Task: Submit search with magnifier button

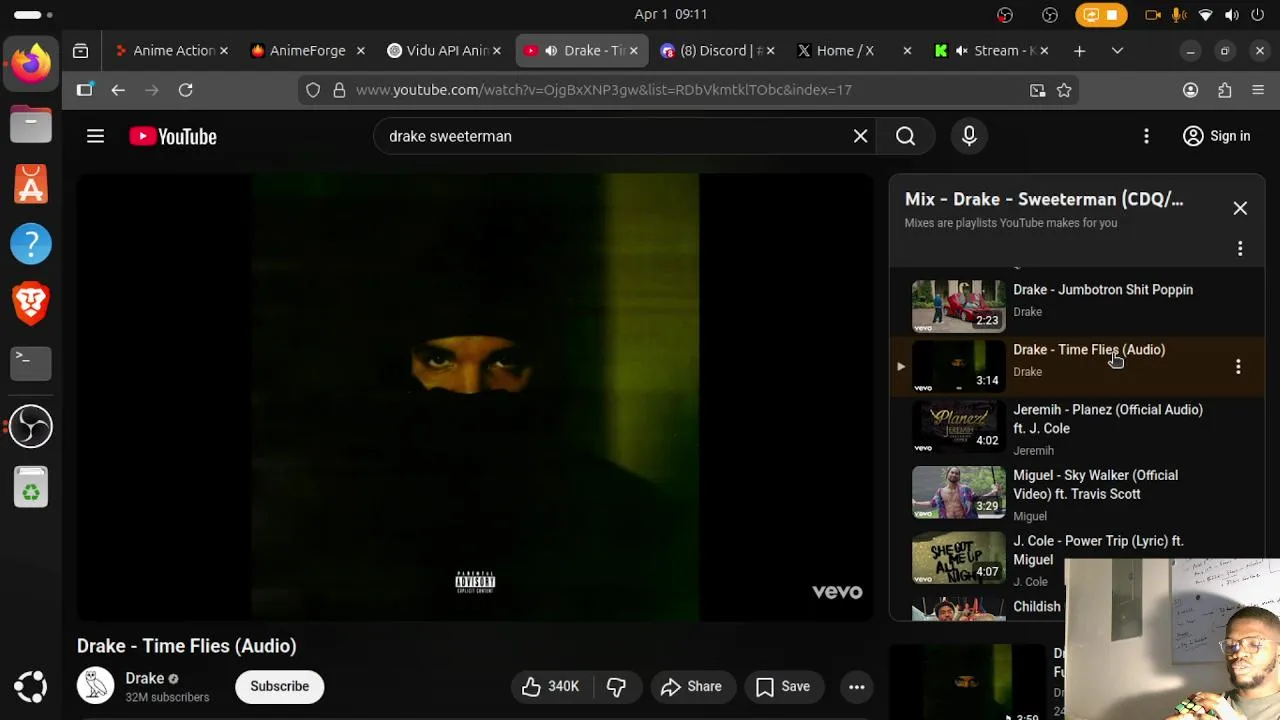Action: pos(905,136)
